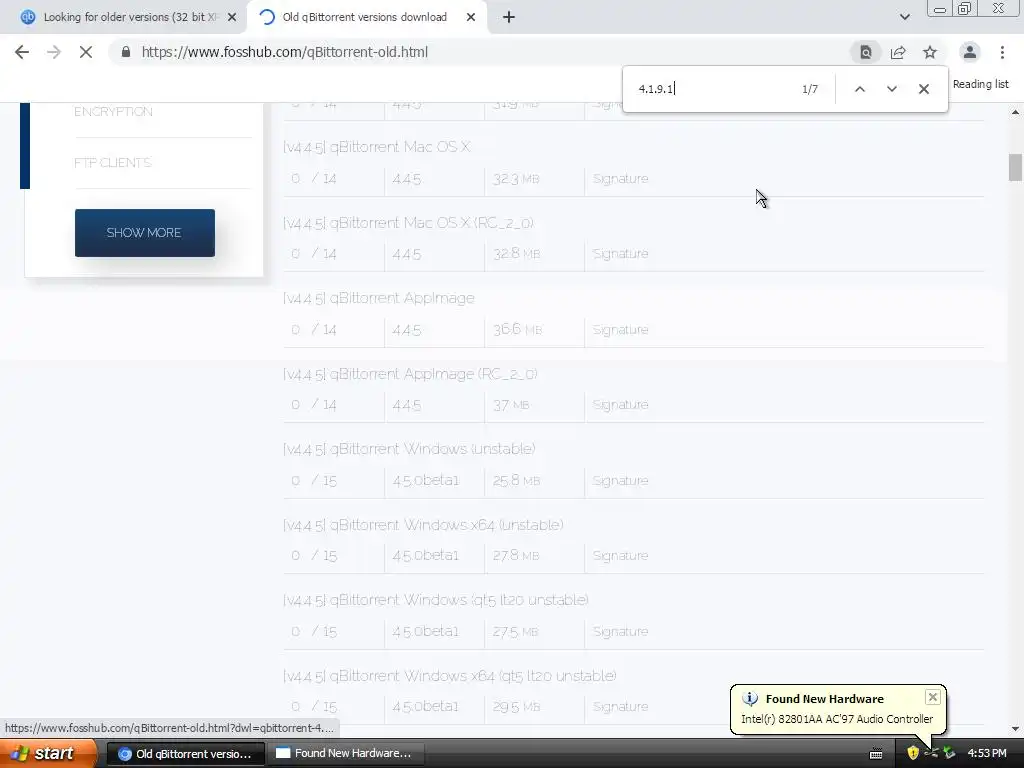The image size is (1024, 768).
Task: Download qBittorrent Windows x64 (qt5 lt20 unstable)
Action: 450,676
